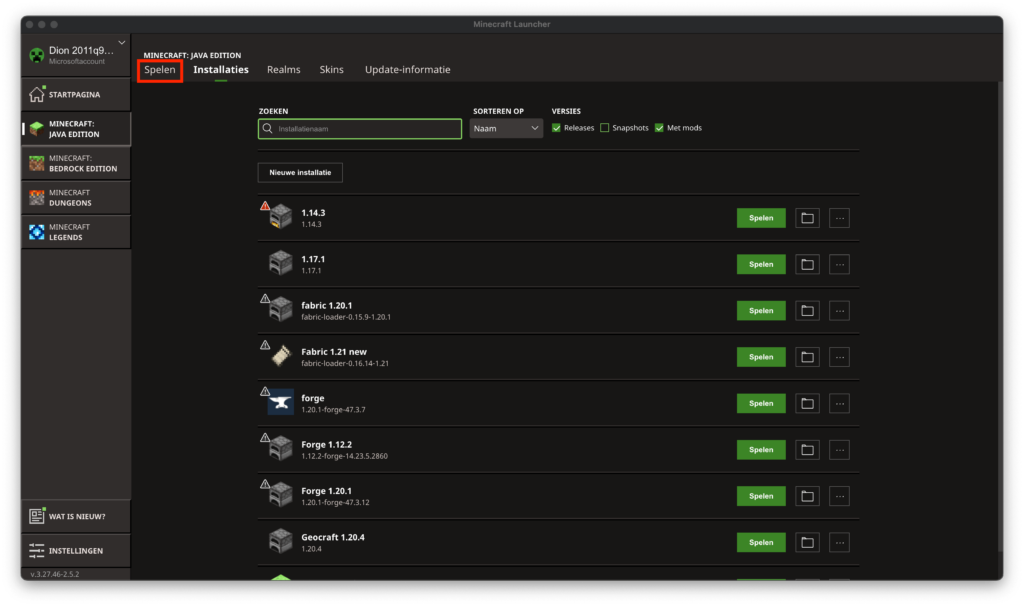The image size is (1024, 606).
Task: Toggle the Met mods checkbox
Action: 659,128
